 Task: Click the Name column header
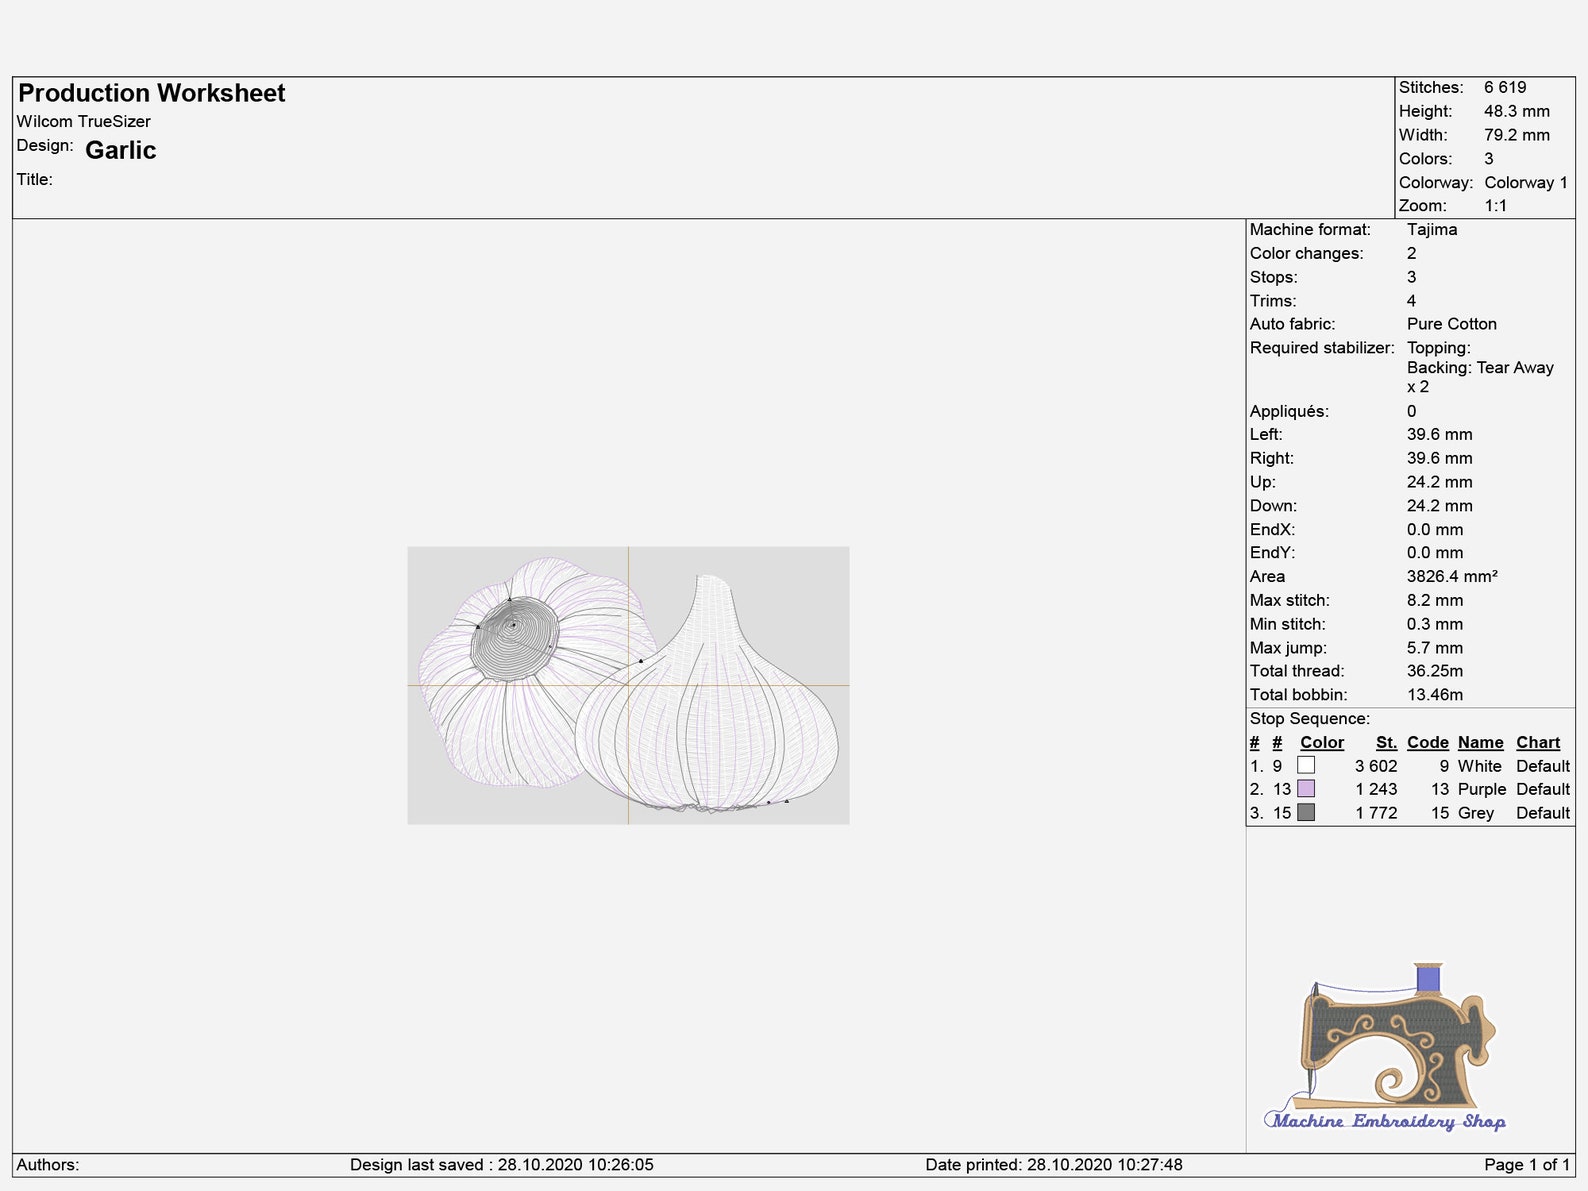[1481, 742]
